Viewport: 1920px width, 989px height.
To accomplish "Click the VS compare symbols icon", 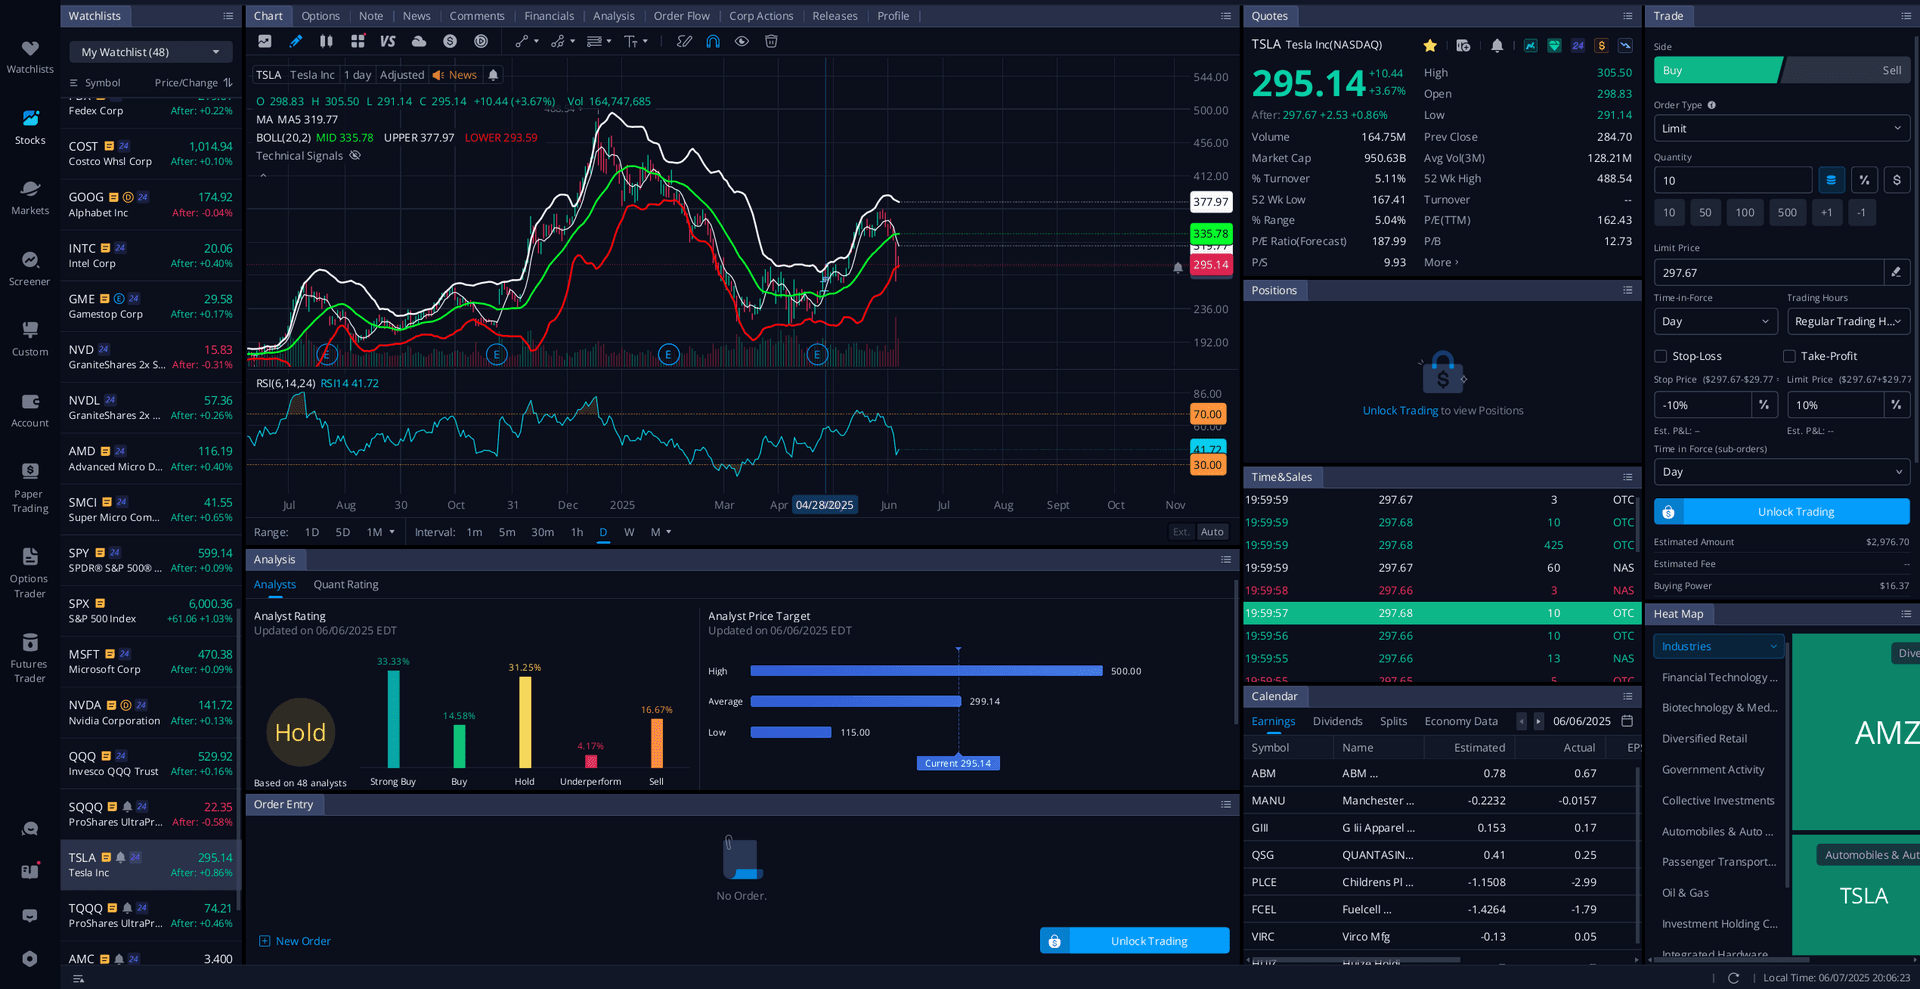I will [387, 41].
